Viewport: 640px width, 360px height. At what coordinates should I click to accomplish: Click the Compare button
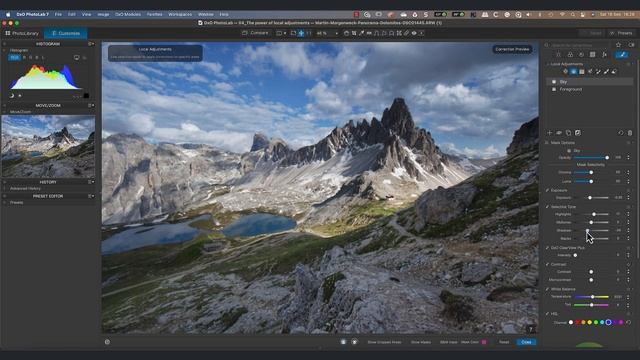click(x=255, y=33)
